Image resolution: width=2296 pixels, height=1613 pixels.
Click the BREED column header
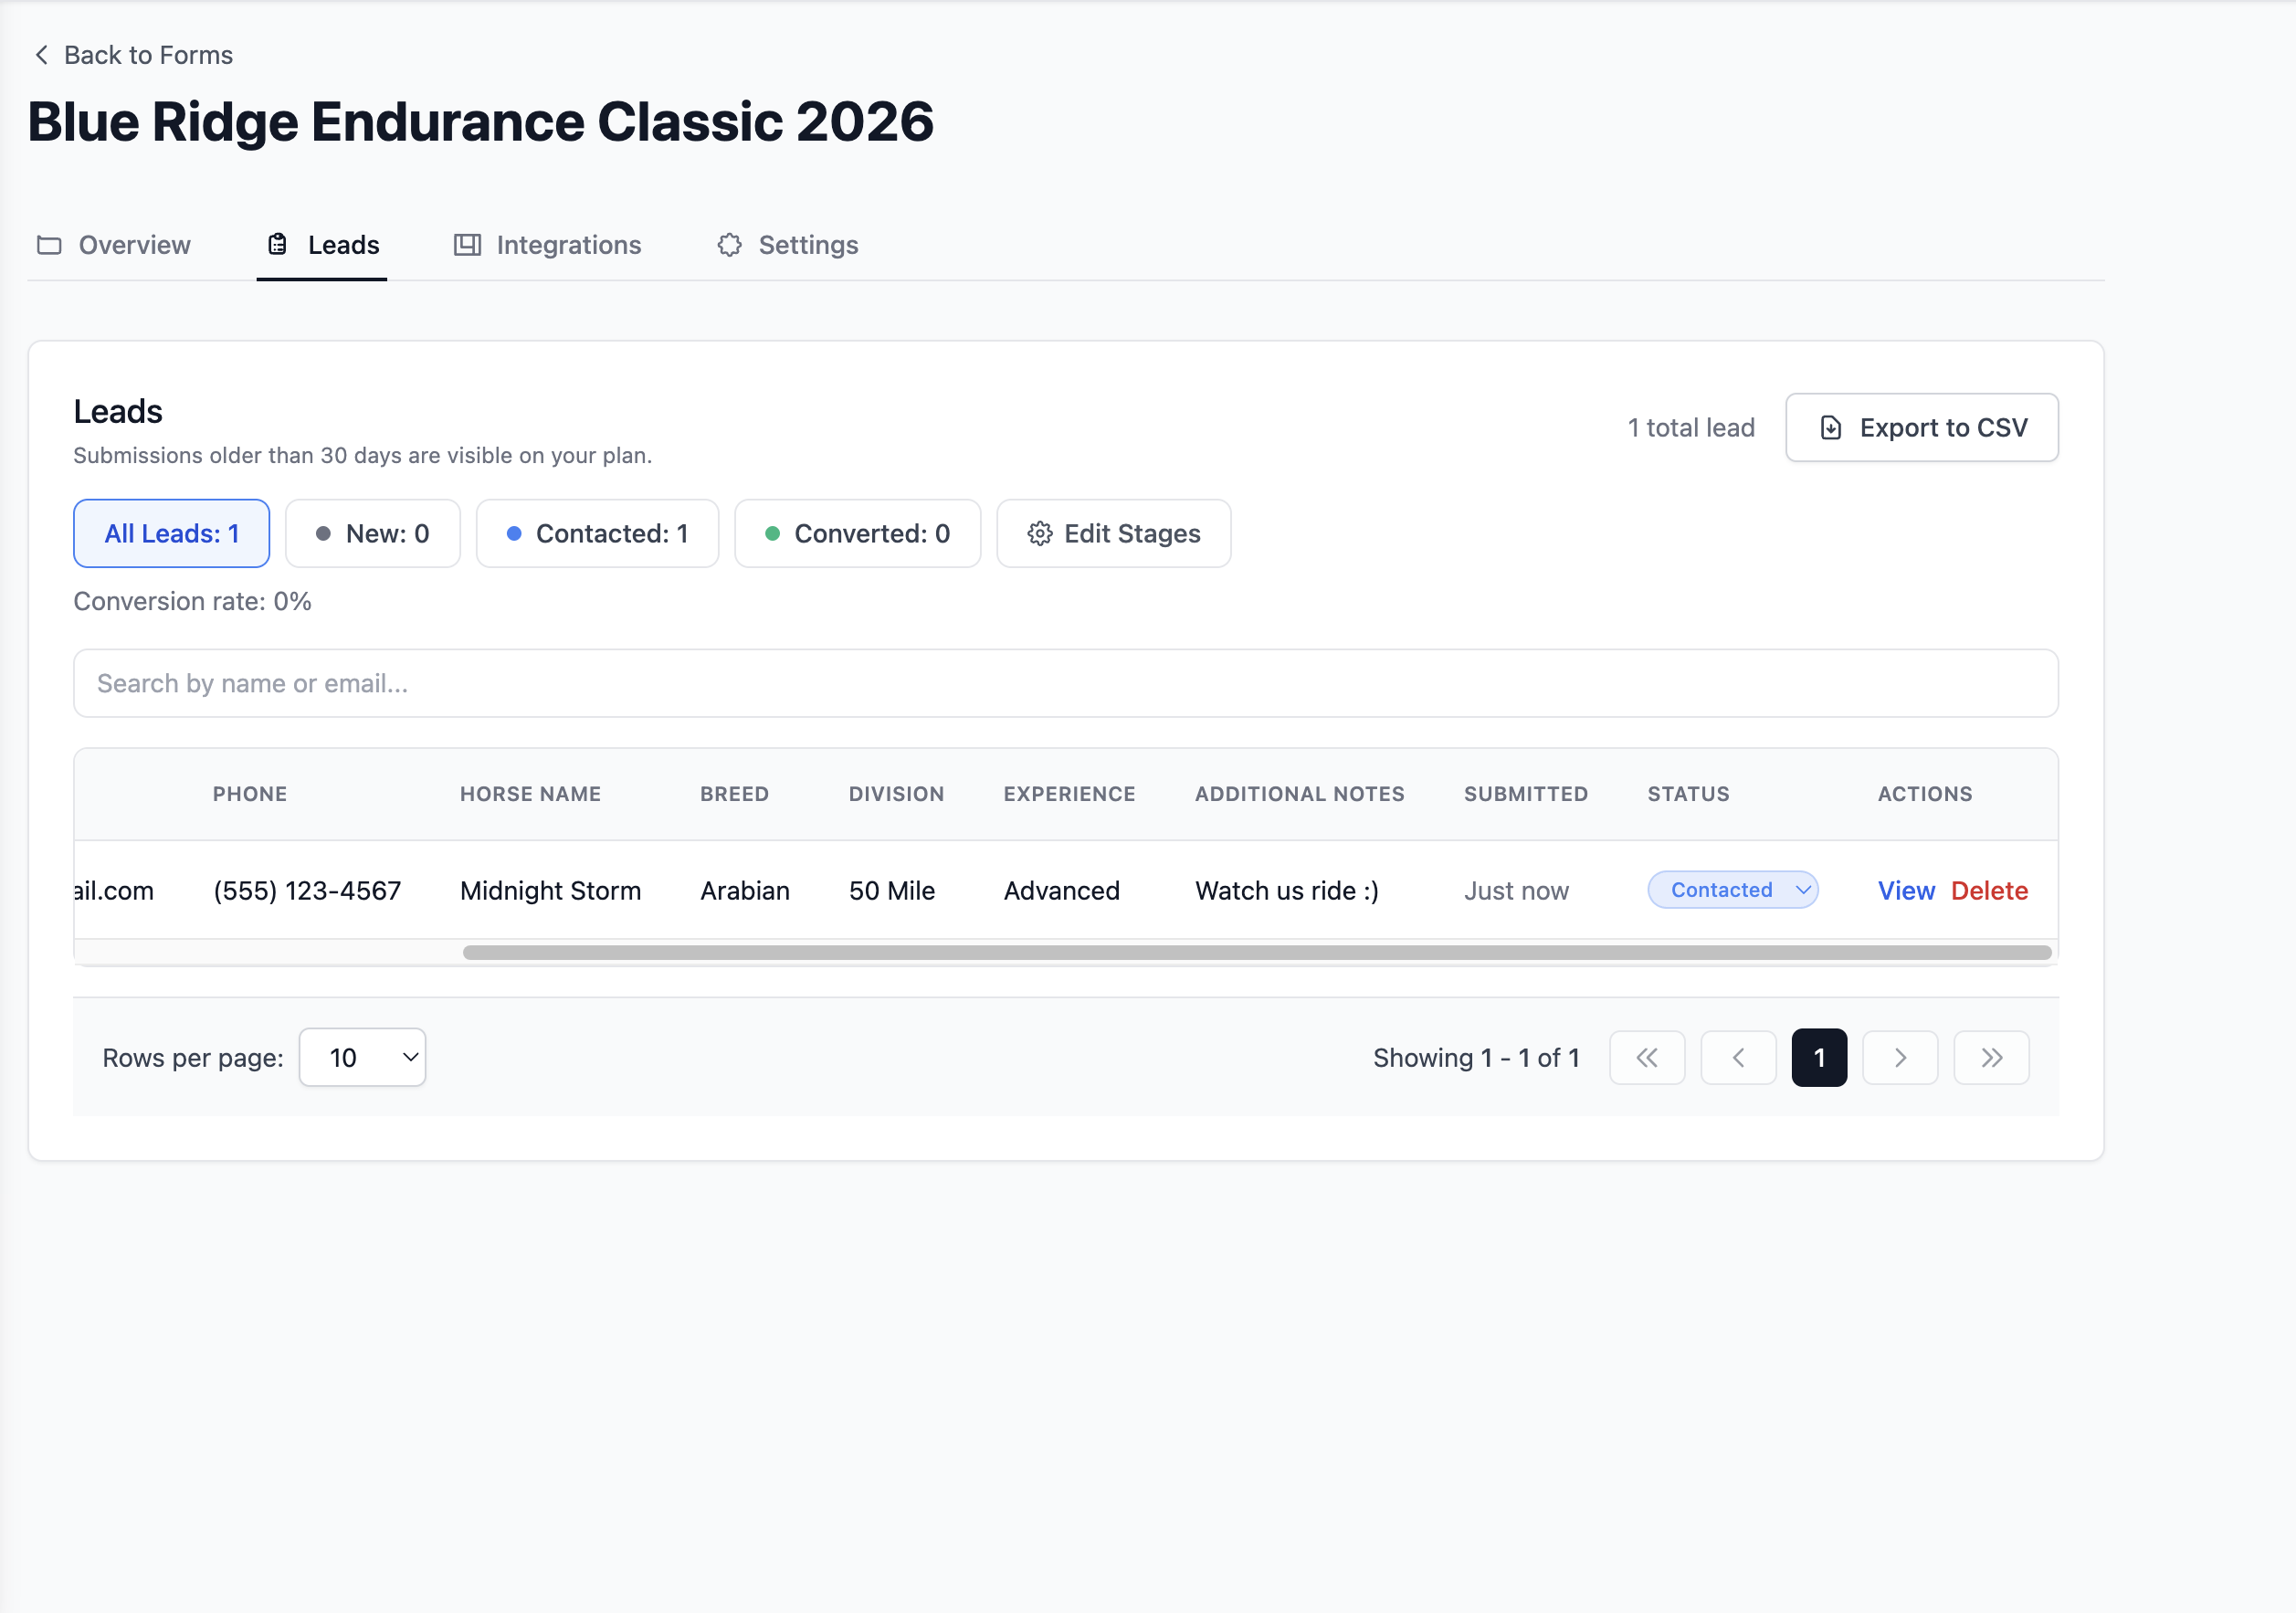[x=734, y=794]
